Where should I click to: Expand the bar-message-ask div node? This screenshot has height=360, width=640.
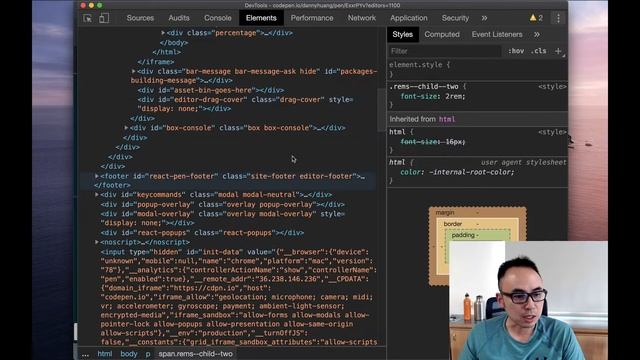133,71
